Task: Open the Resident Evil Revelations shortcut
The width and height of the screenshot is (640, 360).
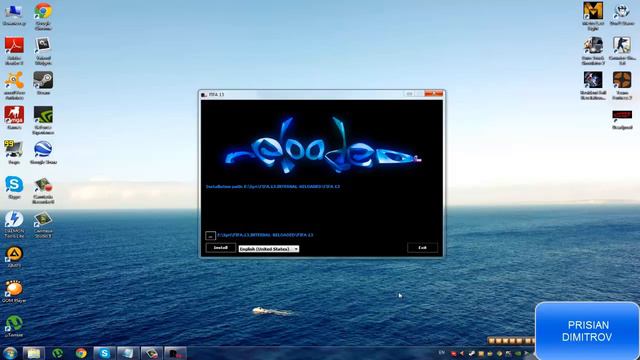Action: 593,86
